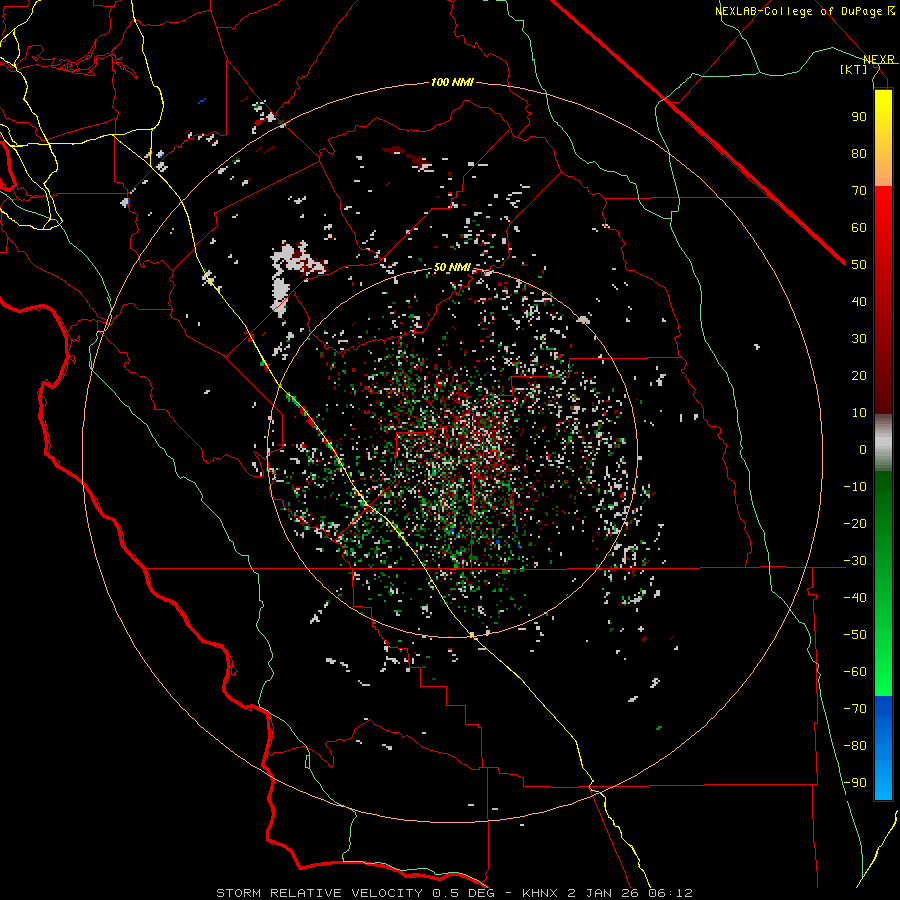Screen dimensions: 900x900
Task: Select the 80 value on the velocity scale
Action: tap(859, 153)
